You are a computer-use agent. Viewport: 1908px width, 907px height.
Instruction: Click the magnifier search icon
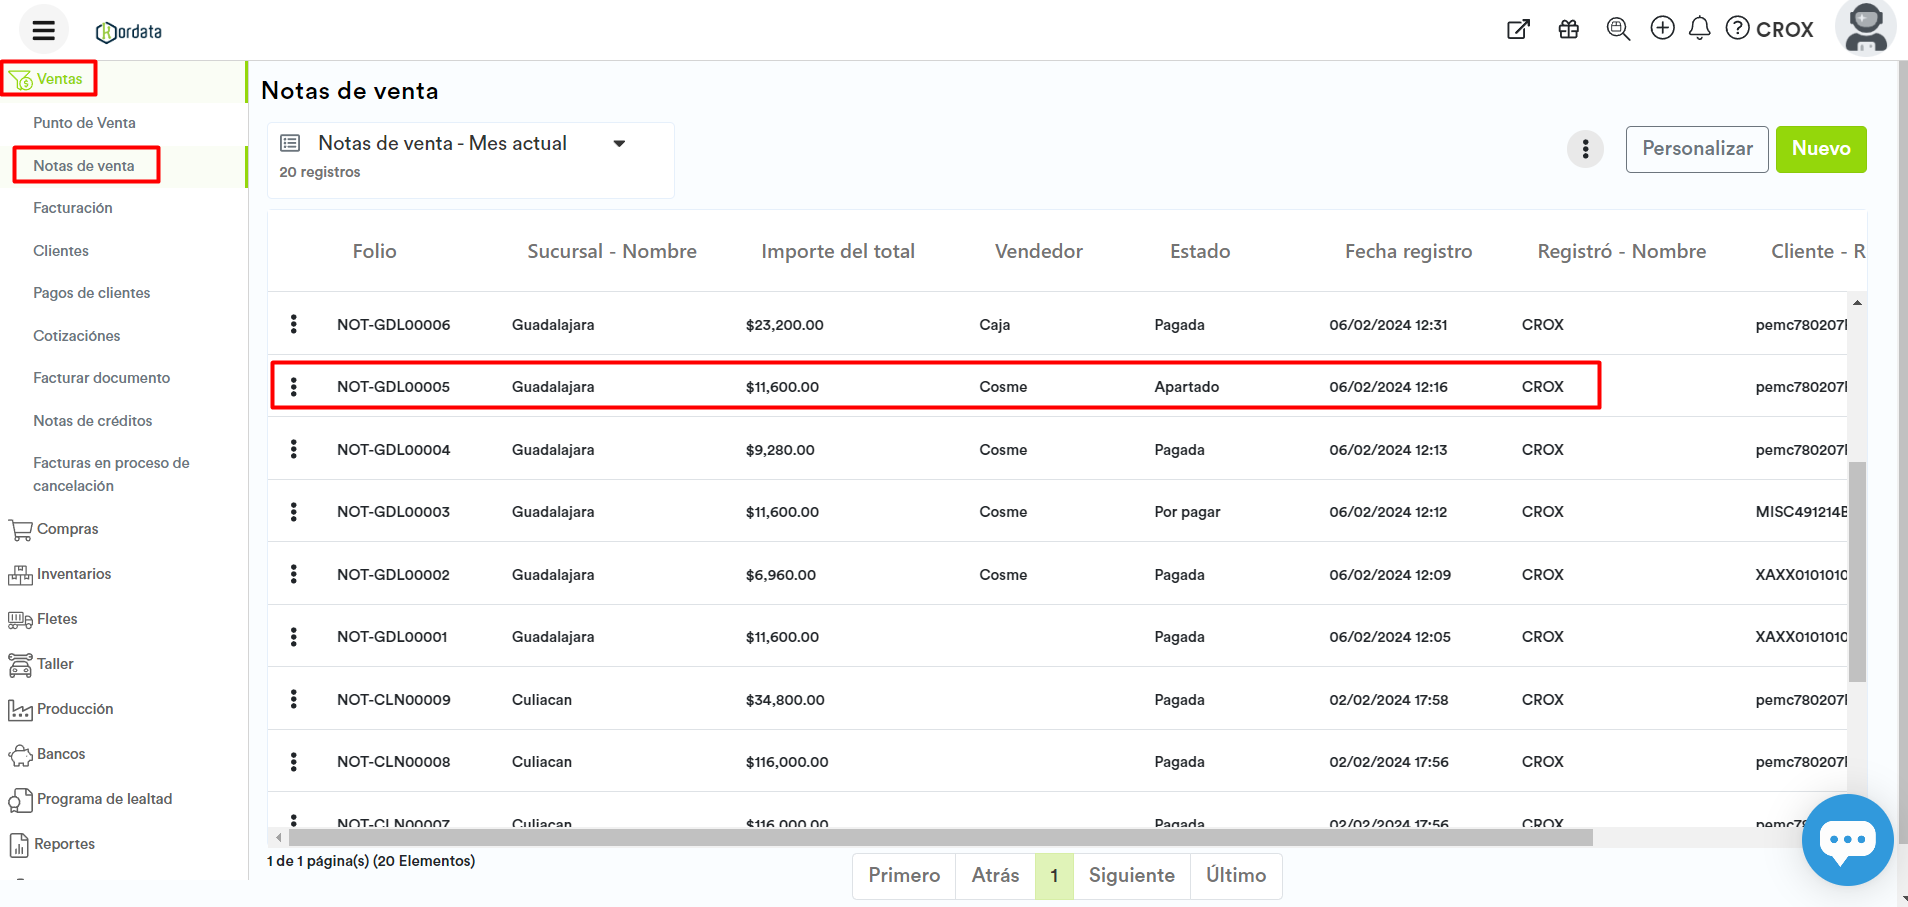pyautogui.click(x=1617, y=29)
